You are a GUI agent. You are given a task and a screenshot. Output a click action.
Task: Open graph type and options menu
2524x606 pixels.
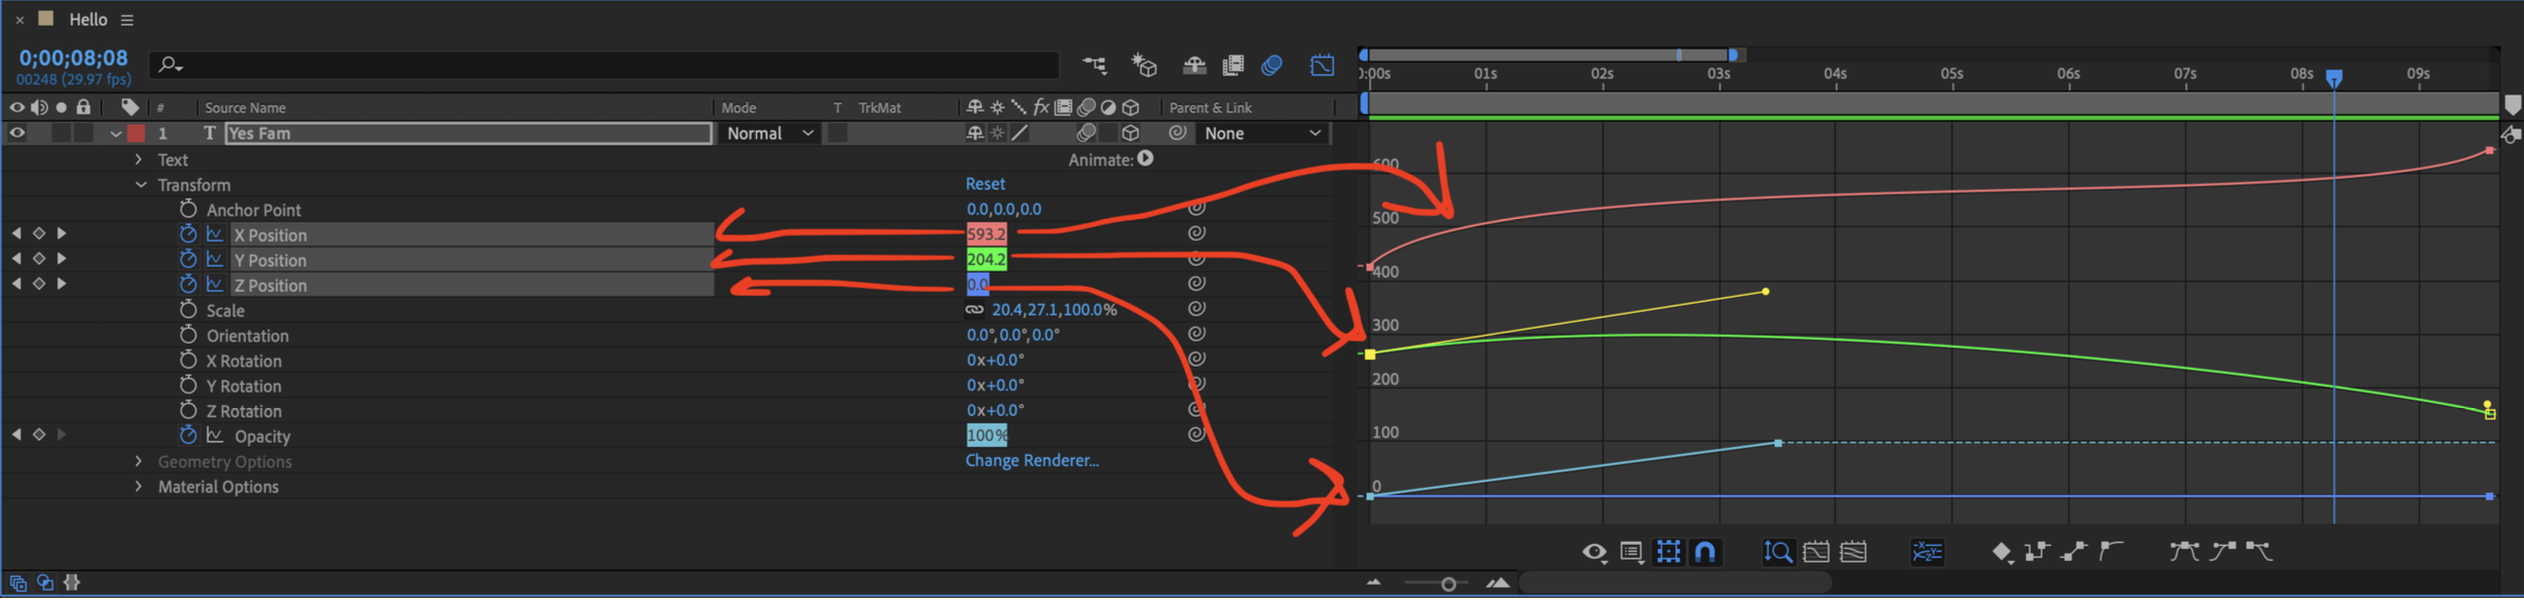click(x=1631, y=552)
